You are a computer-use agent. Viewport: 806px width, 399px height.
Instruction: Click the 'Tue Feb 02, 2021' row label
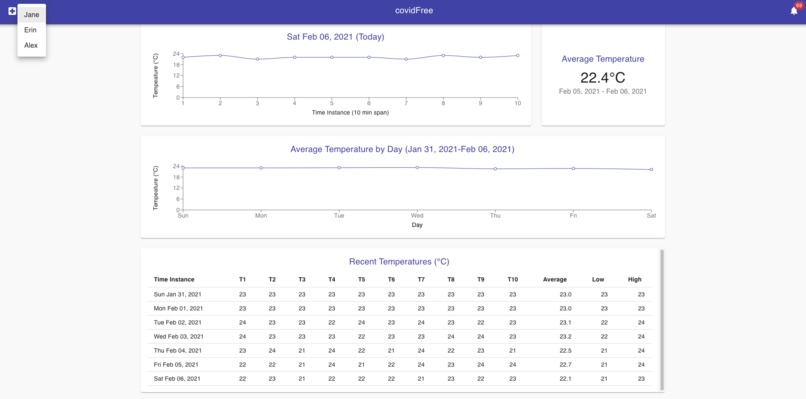[x=178, y=322]
